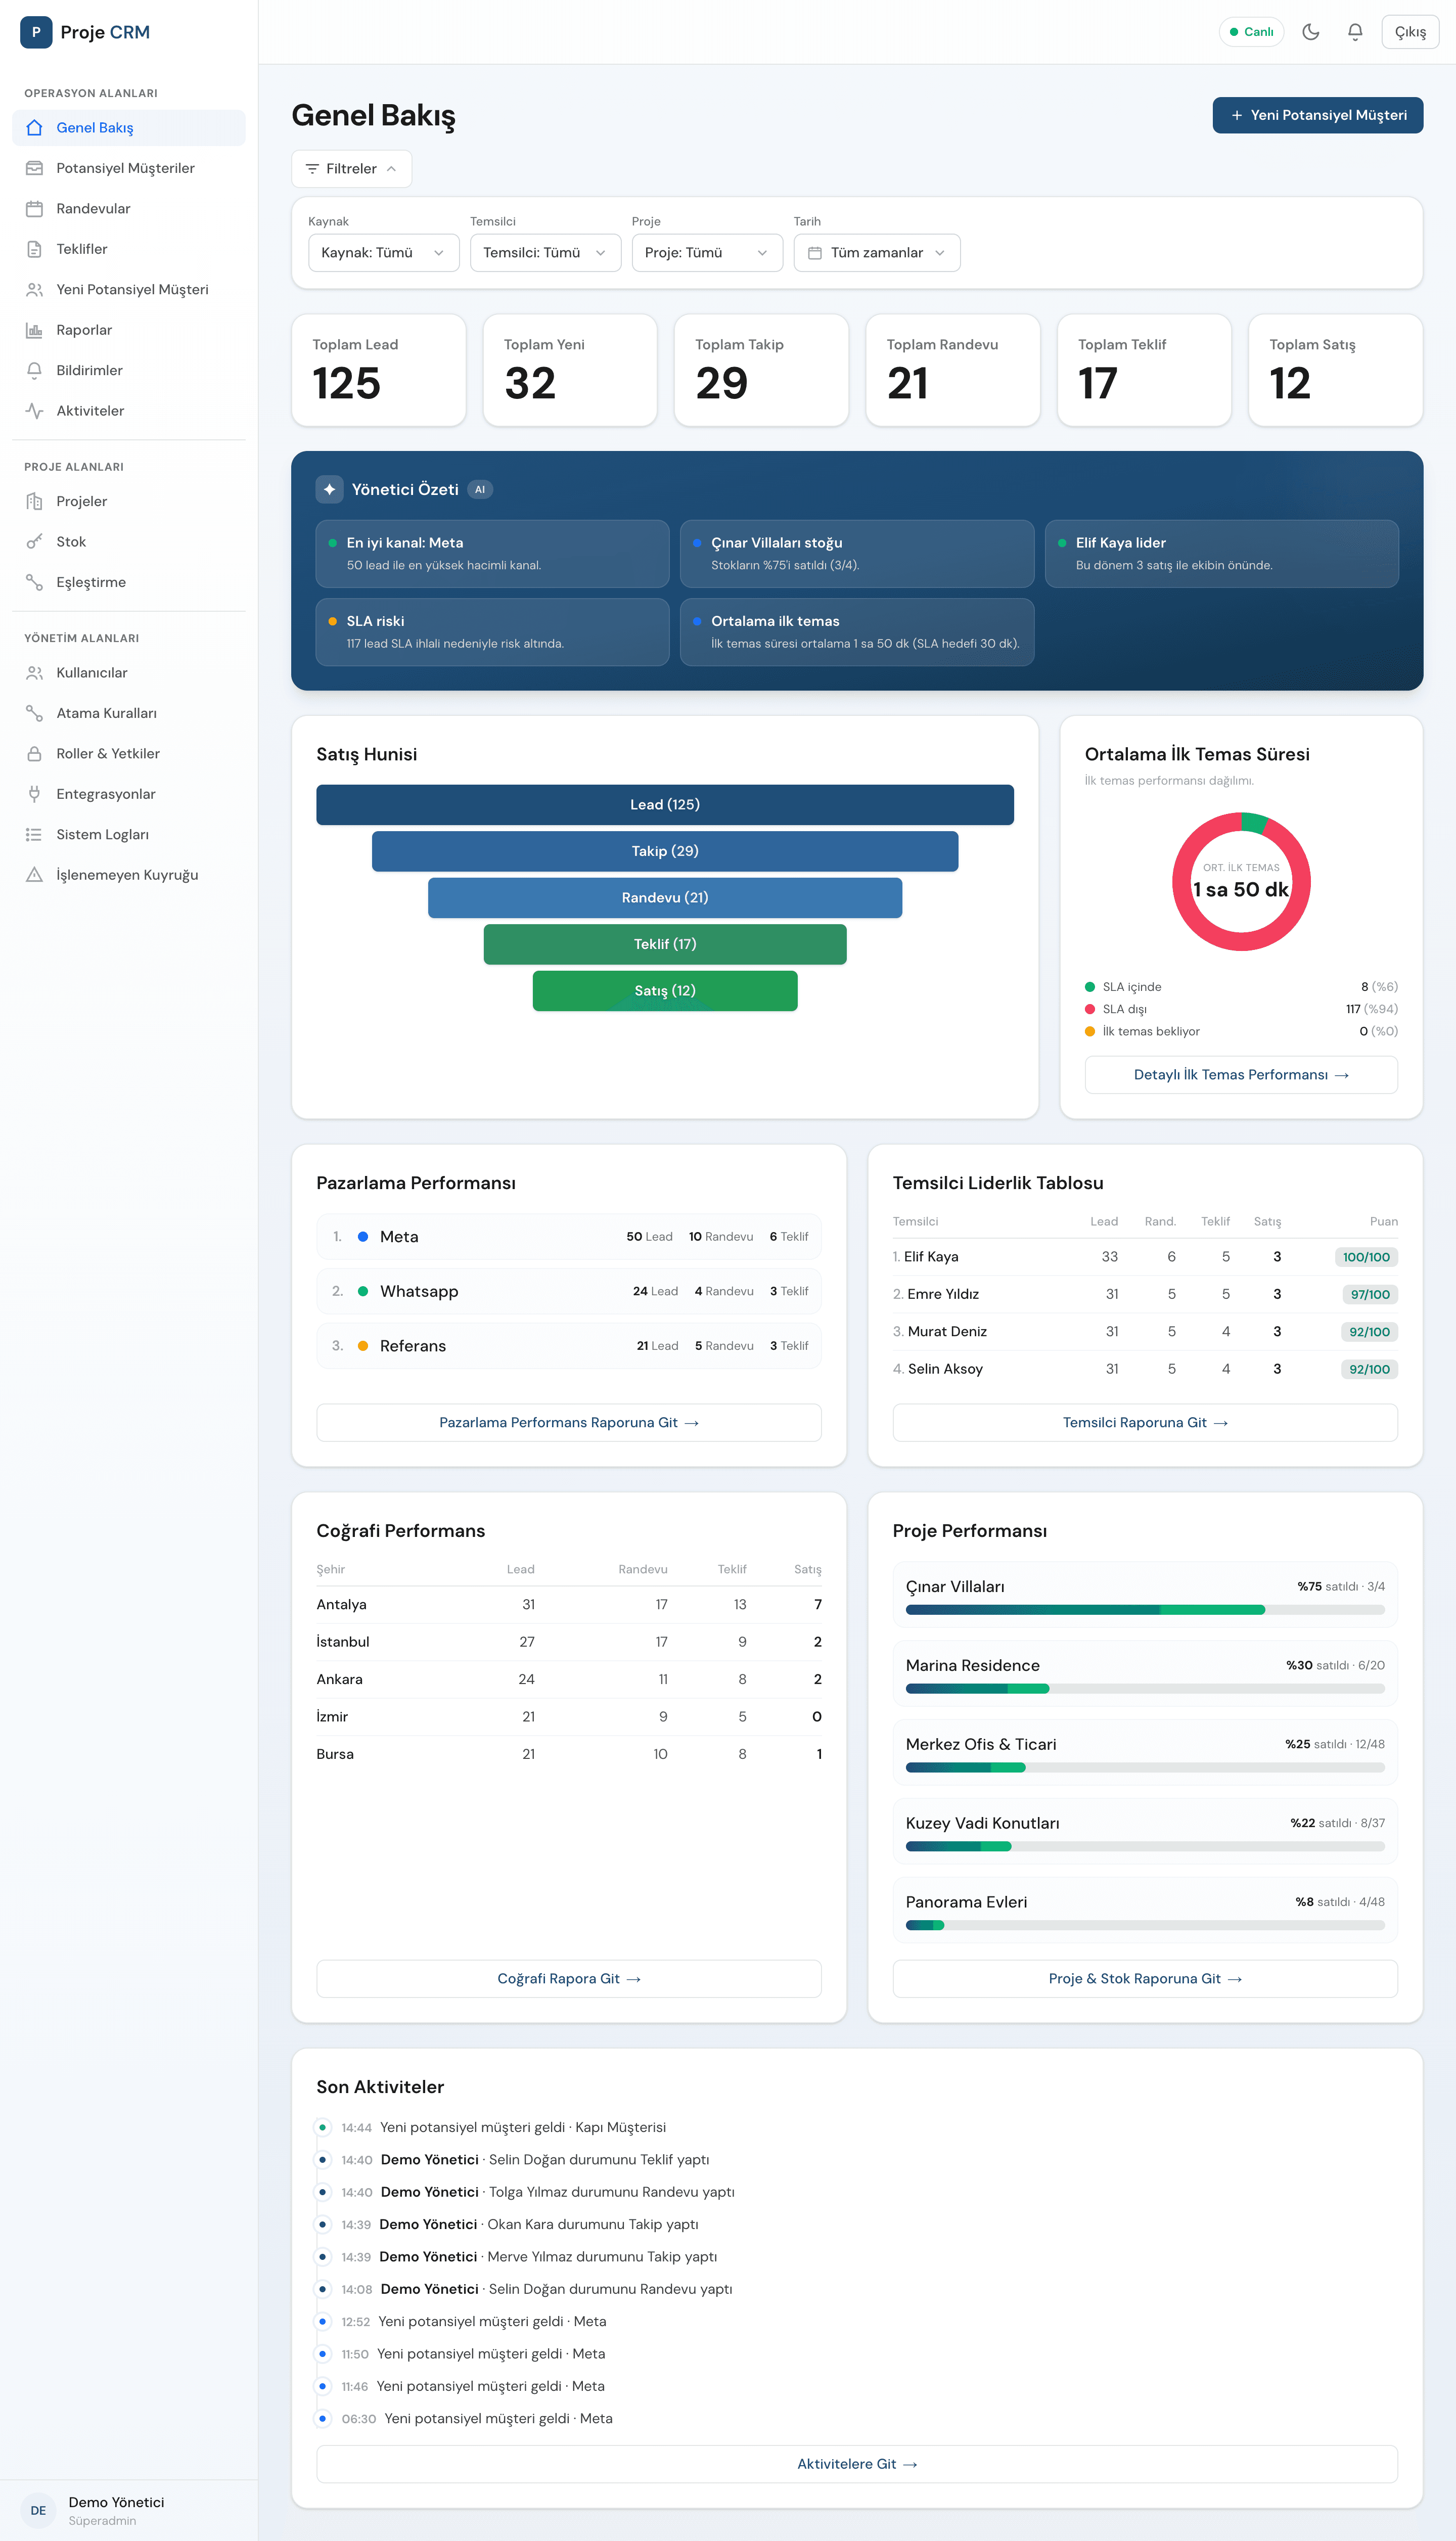Click Panorama Evleri progress bar

1145,1926
